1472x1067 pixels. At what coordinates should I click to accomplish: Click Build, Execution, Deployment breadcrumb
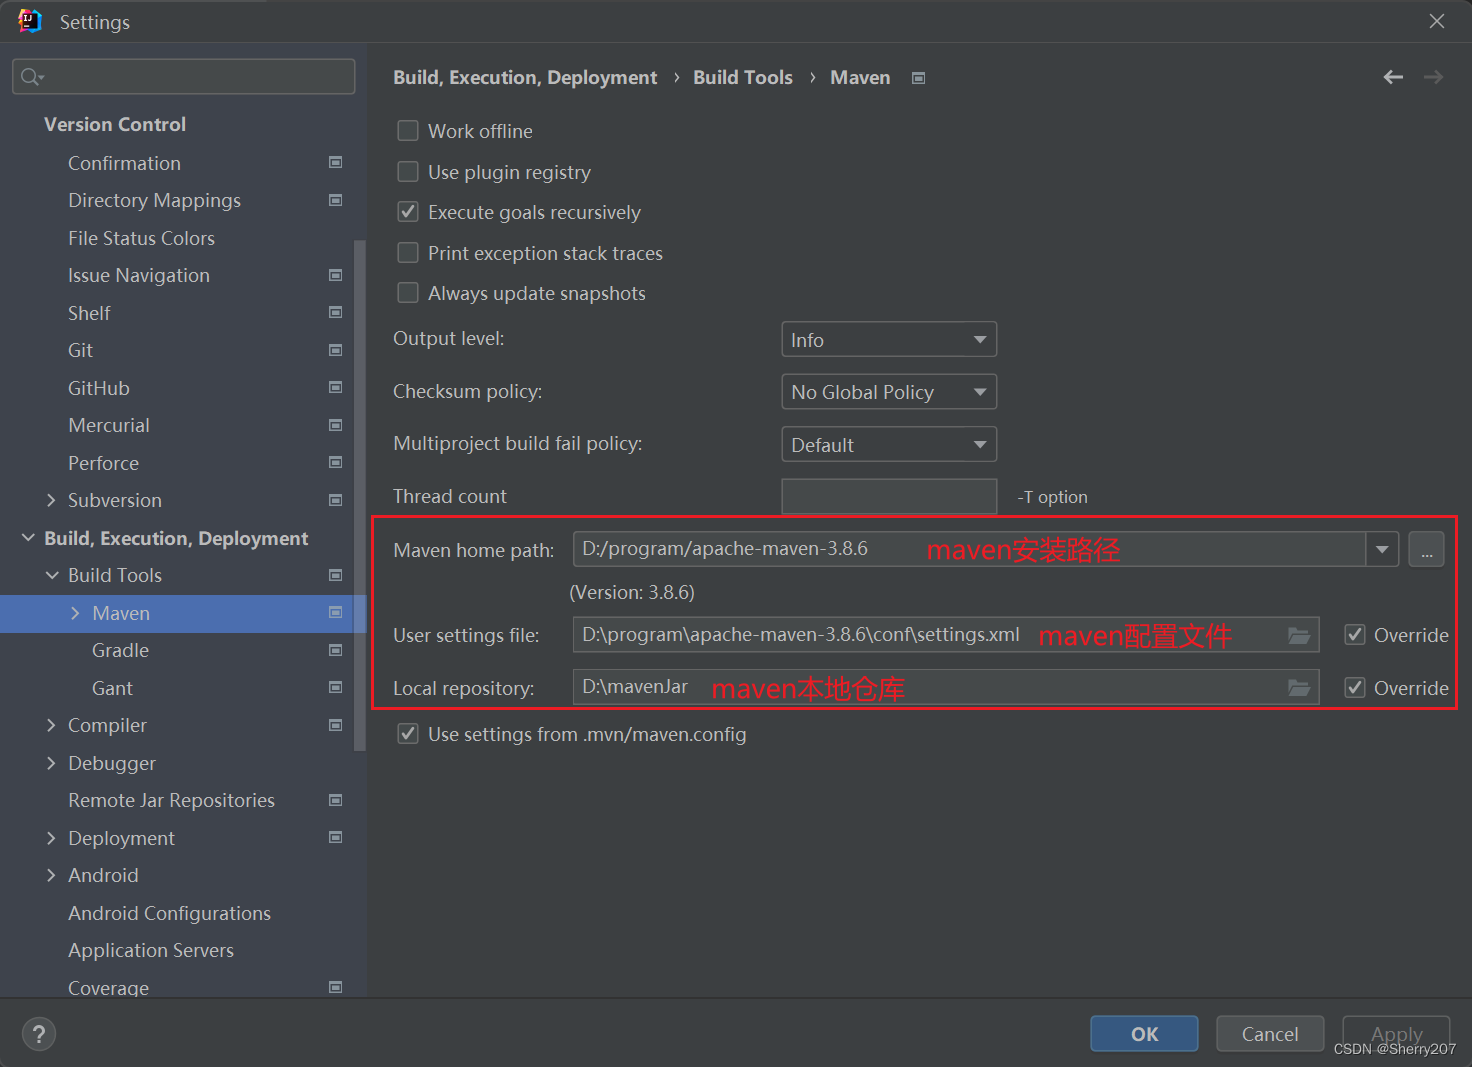(x=525, y=77)
